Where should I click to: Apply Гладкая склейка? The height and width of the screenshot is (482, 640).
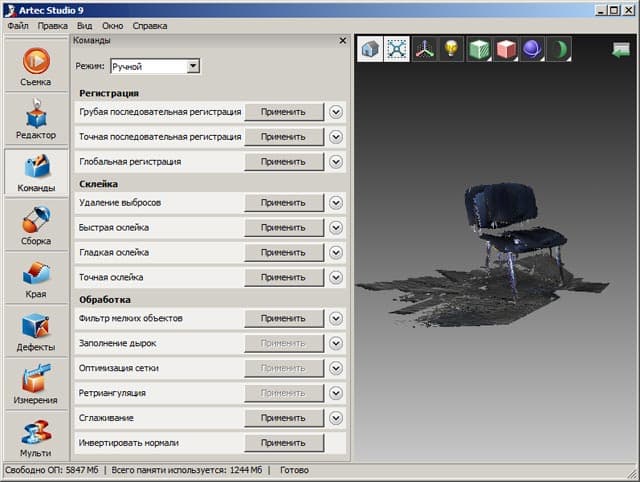click(x=284, y=252)
